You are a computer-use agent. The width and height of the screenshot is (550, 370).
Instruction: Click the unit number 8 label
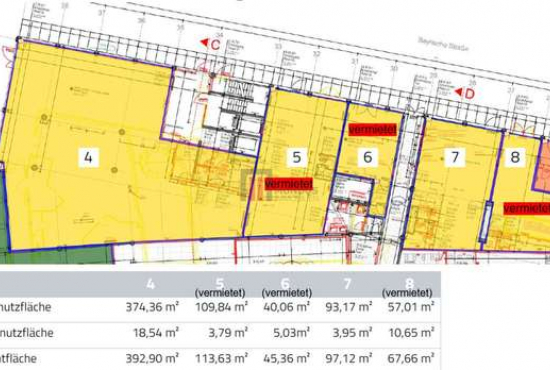515,157
